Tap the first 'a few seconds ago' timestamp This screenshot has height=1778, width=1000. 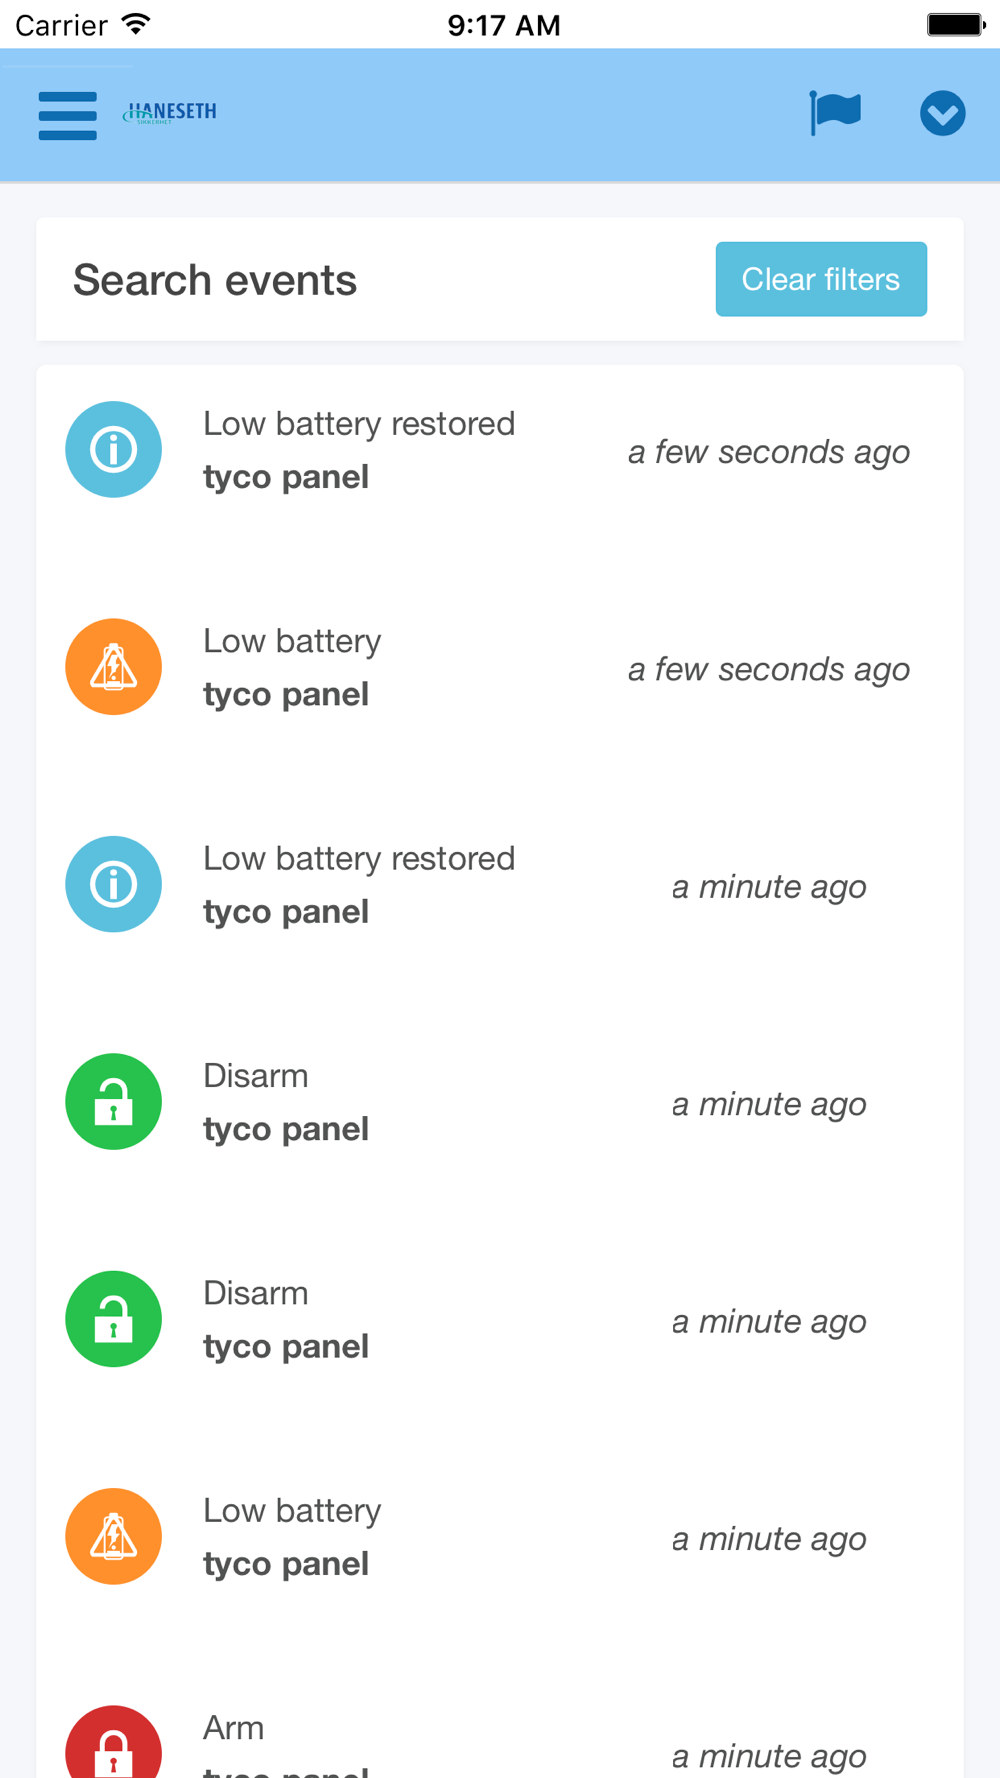768,452
